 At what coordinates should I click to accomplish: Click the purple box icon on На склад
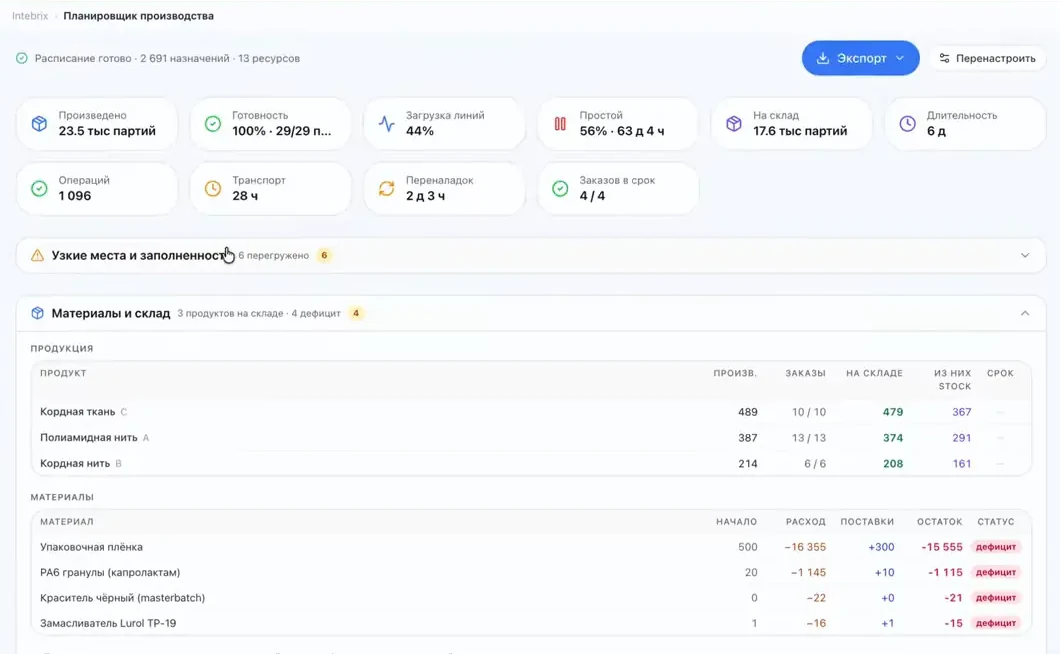pos(734,123)
